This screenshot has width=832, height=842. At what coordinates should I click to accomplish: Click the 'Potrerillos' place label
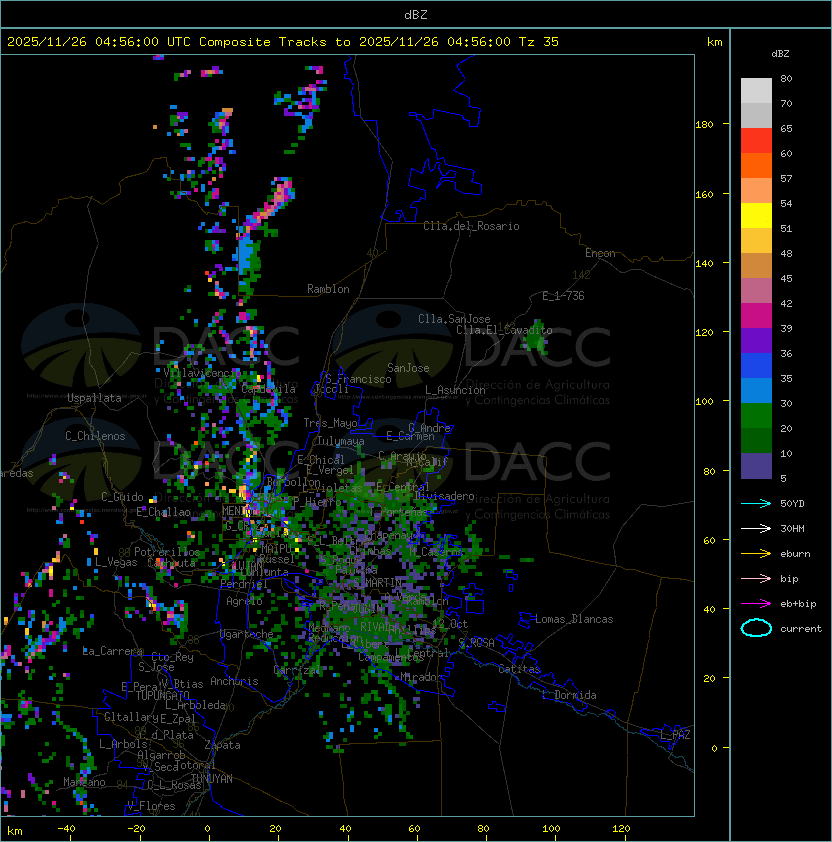[167, 551]
